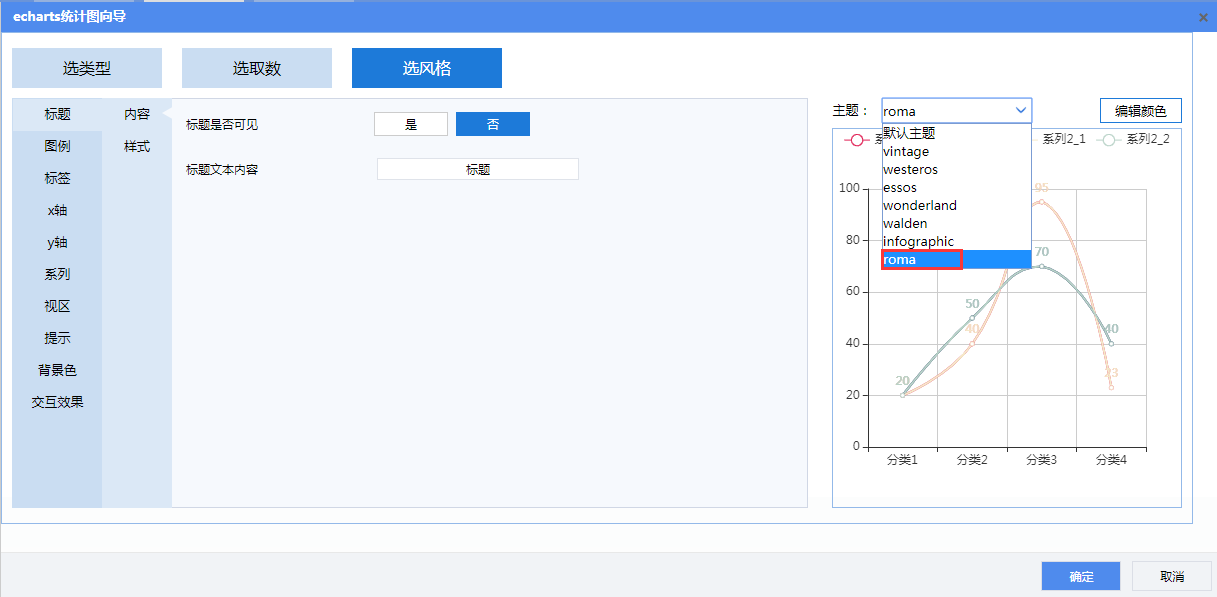Close the echarts wizard dialog
Viewport: 1217px width, 597px height.
click(x=1203, y=17)
